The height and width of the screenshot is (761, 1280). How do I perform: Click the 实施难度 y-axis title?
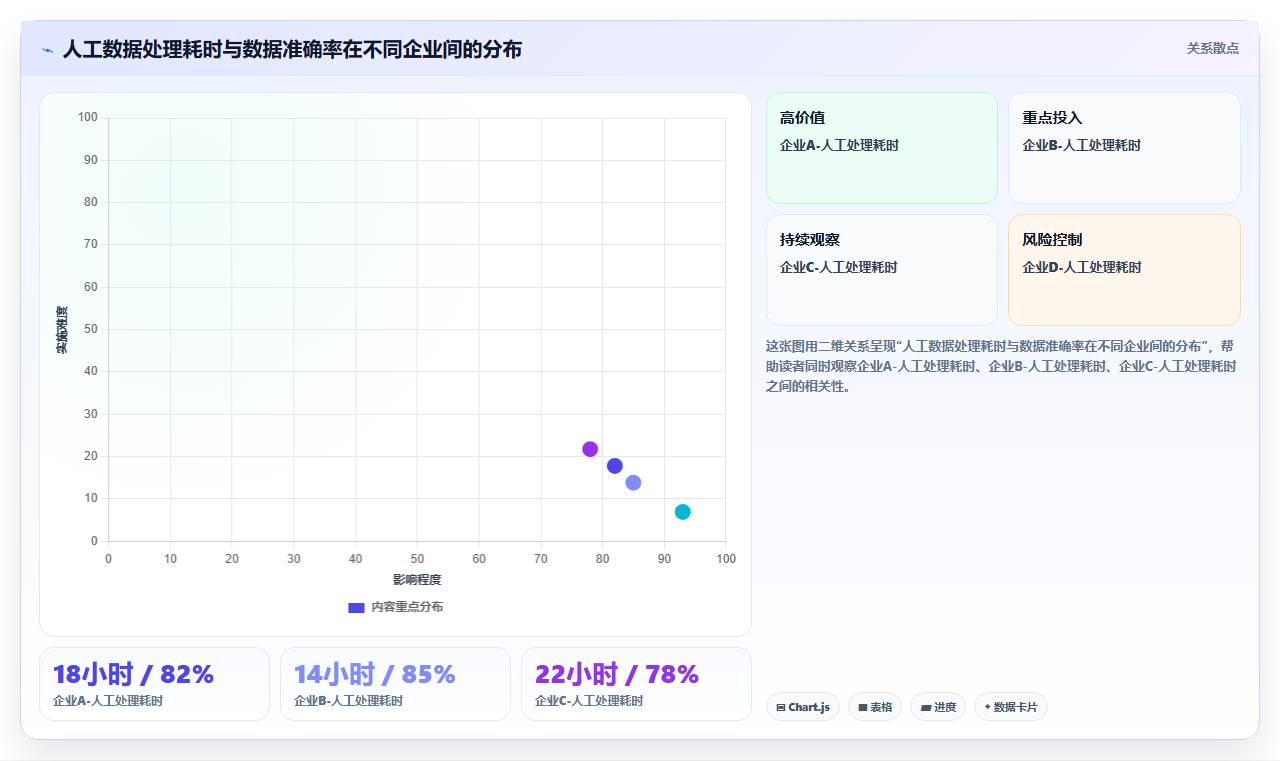62,330
